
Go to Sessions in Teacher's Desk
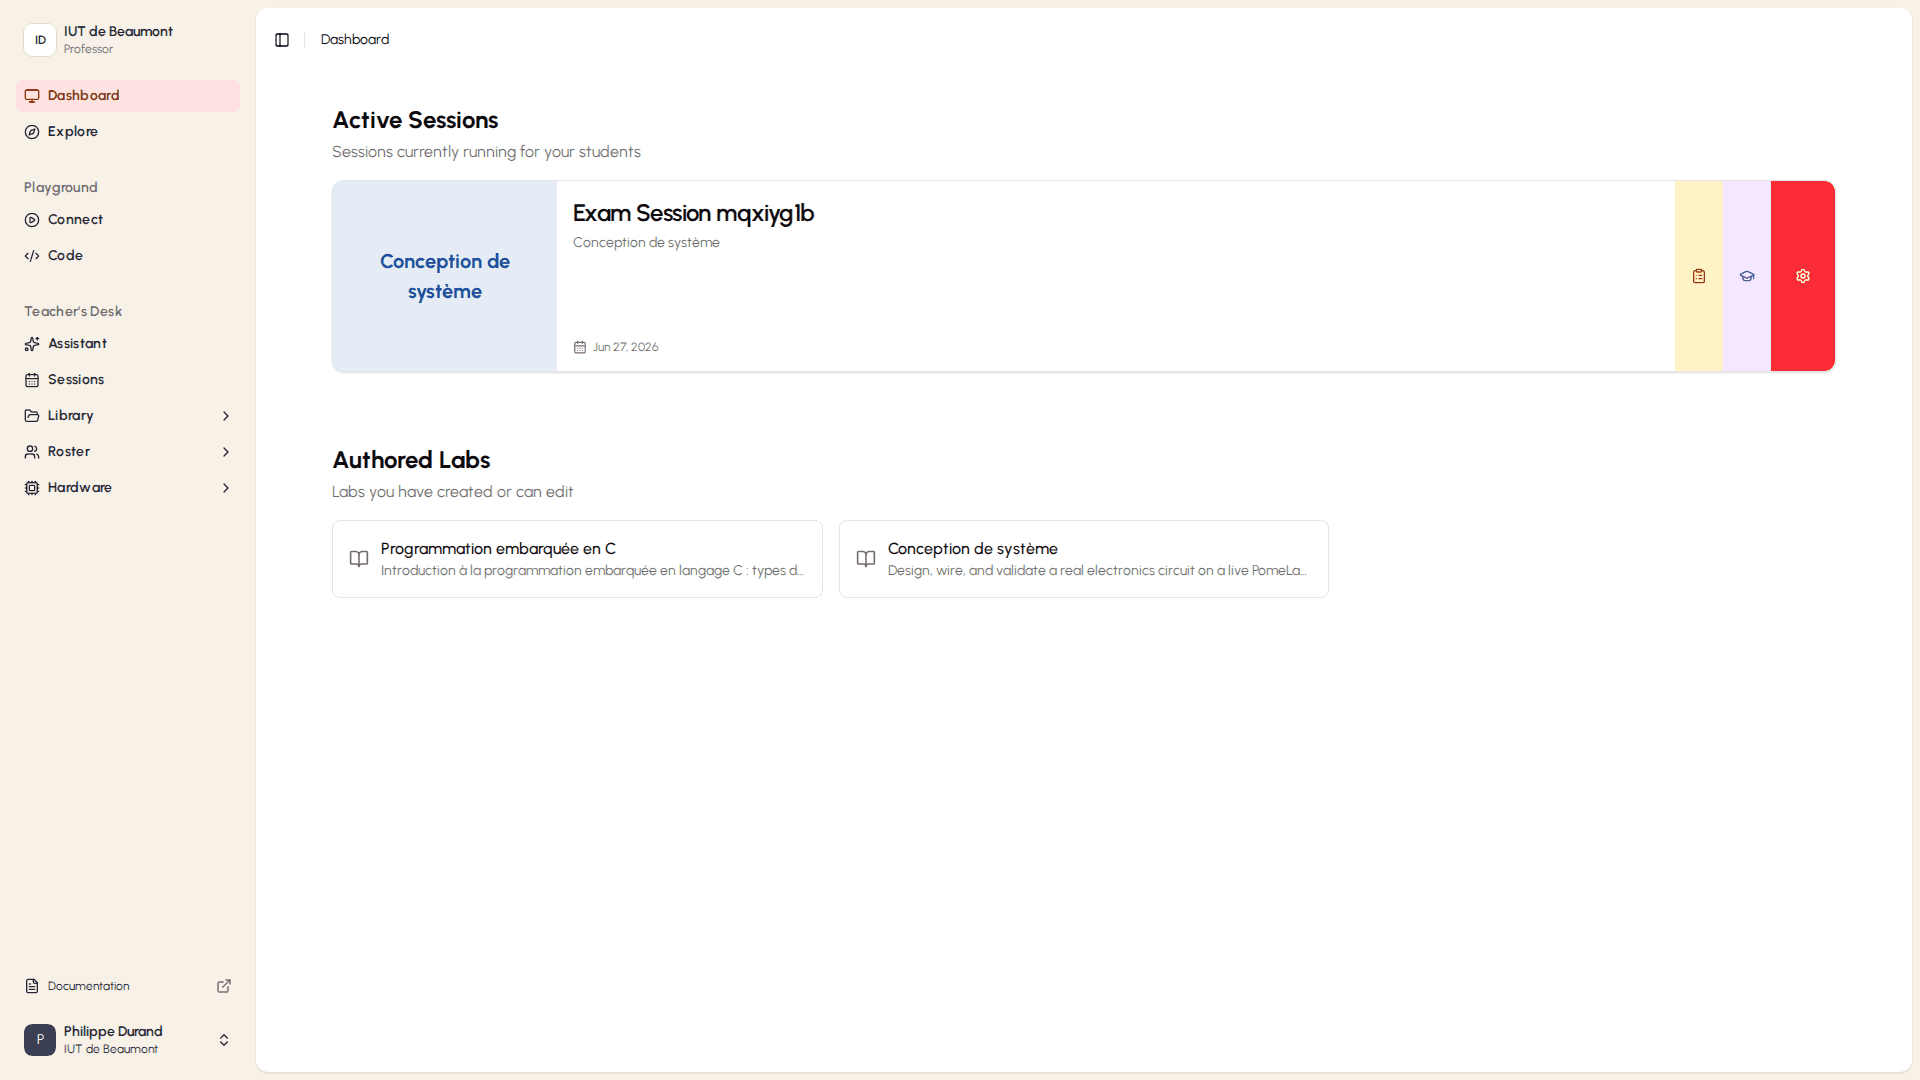tap(128, 380)
